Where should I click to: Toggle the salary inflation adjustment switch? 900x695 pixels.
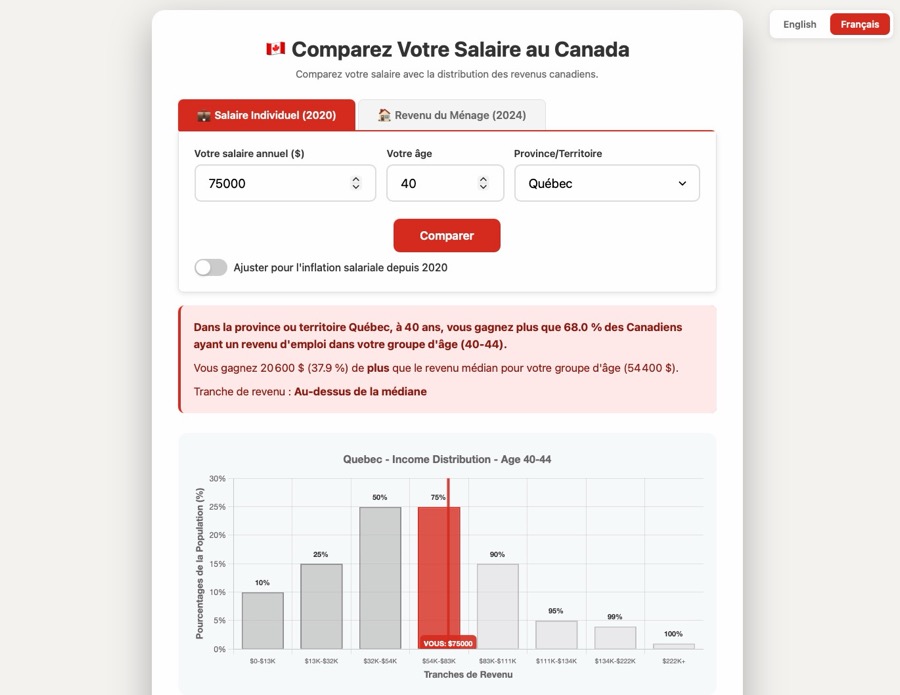click(x=211, y=267)
